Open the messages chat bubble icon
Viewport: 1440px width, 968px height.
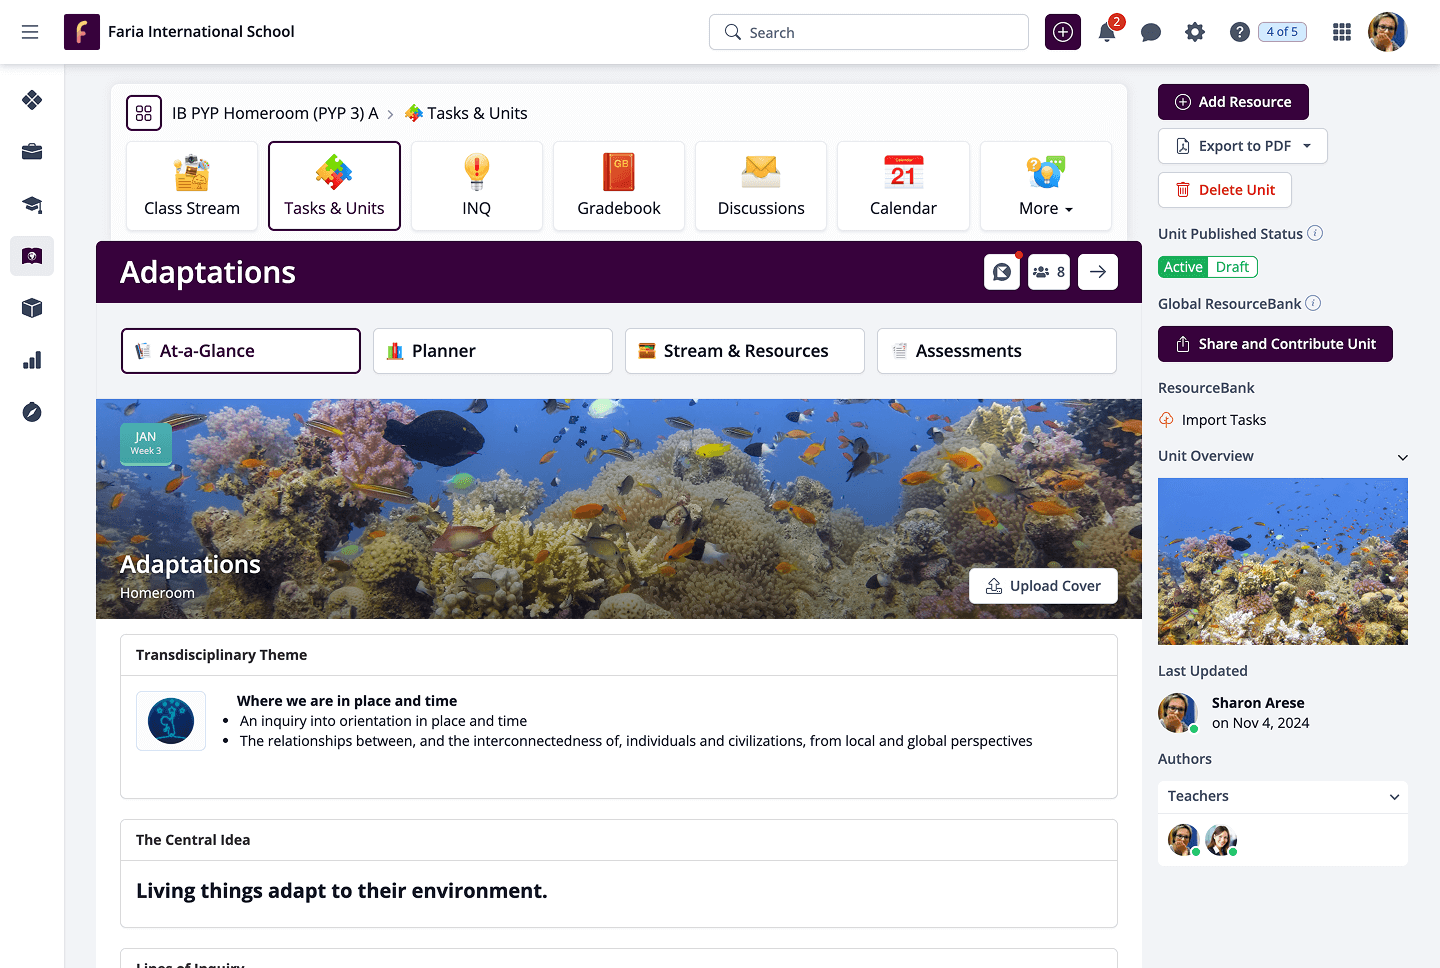click(1151, 32)
